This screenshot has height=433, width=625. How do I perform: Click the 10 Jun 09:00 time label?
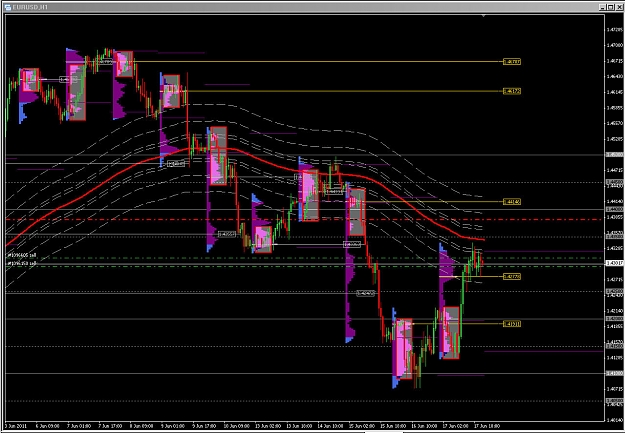tap(236, 426)
